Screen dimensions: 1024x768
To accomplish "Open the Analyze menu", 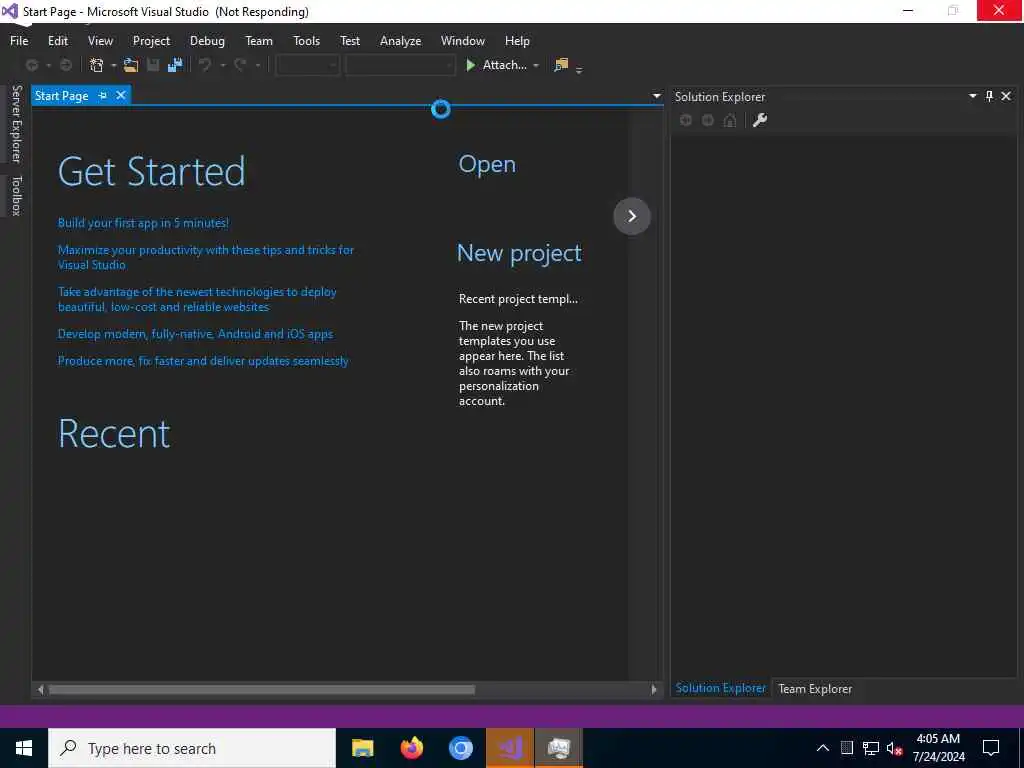I will (x=400, y=40).
